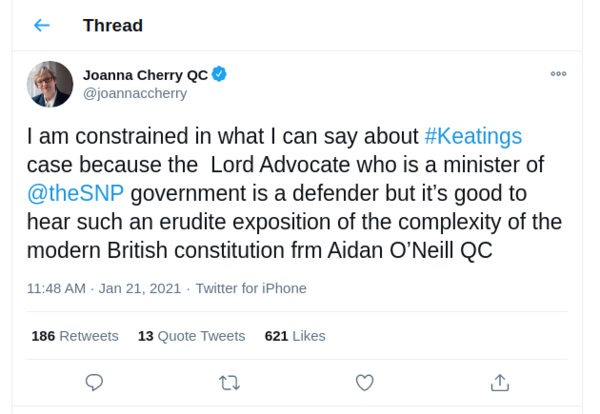The width and height of the screenshot is (600, 414).
Task: Open the @theSNP mention
Action: (75, 192)
